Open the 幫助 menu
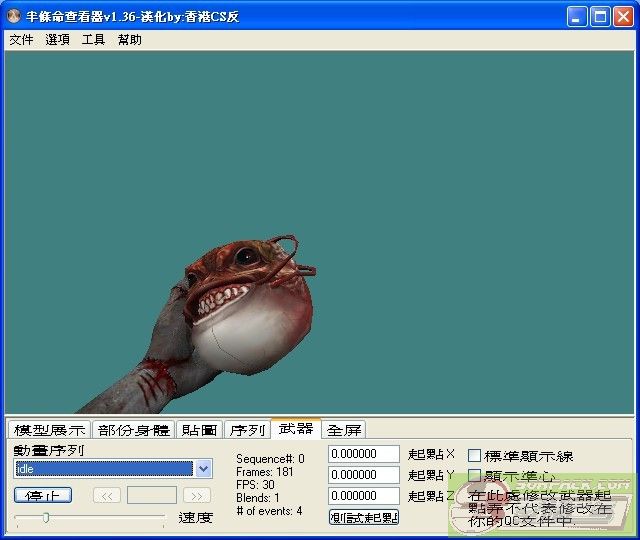Image resolution: width=640 pixels, height=540 pixels. [130, 40]
